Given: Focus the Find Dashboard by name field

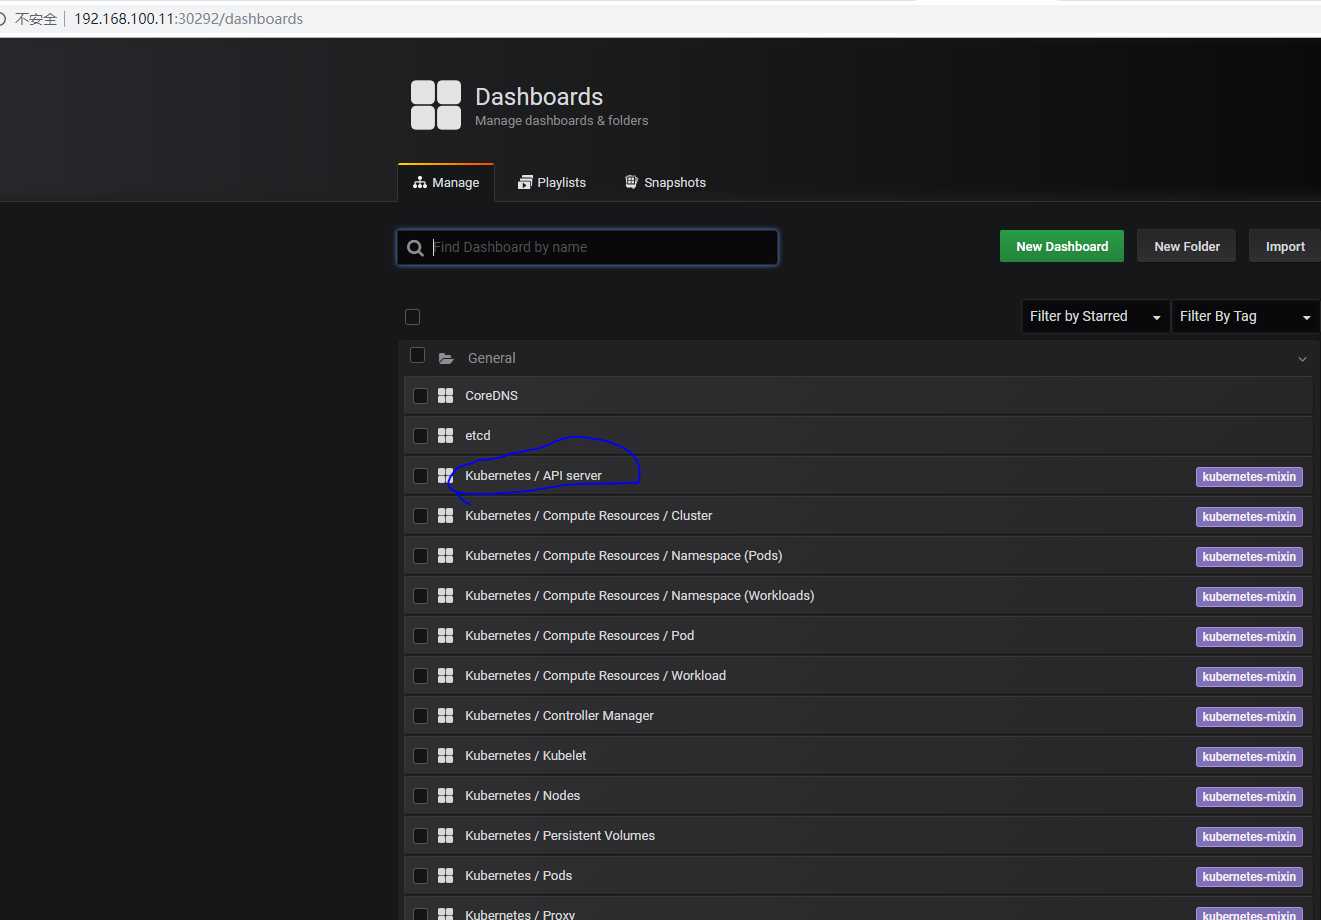Looking at the screenshot, I should pyautogui.click(x=587, y=247).
